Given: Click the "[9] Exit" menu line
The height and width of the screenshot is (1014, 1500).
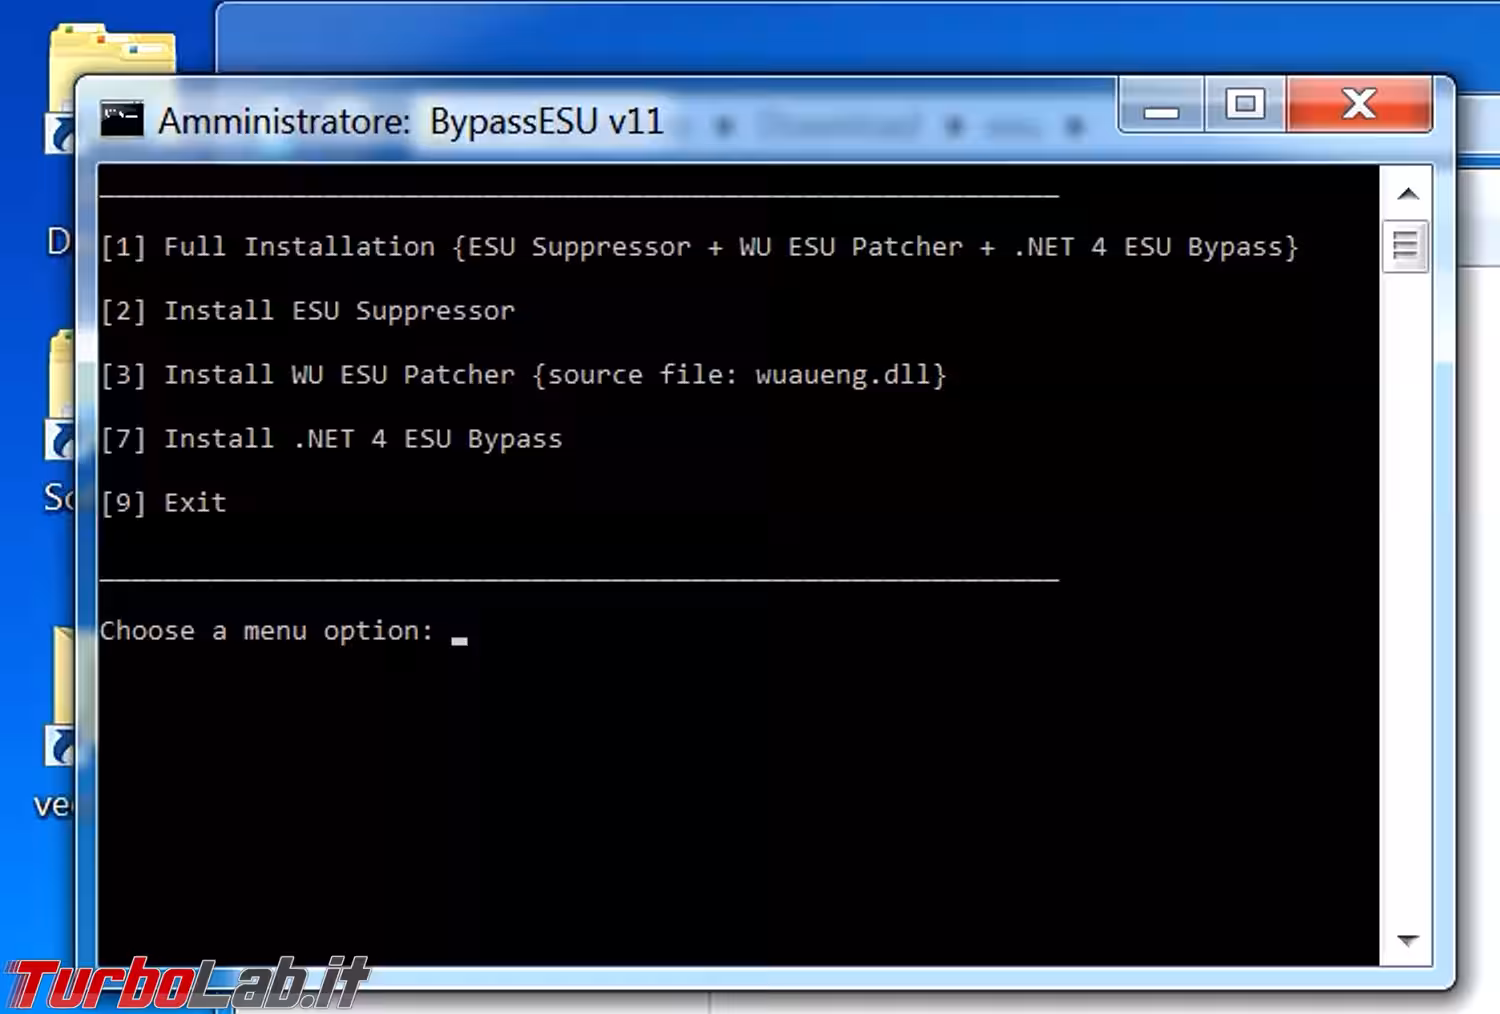Looking at the screenshot, I should click(164, 503).
